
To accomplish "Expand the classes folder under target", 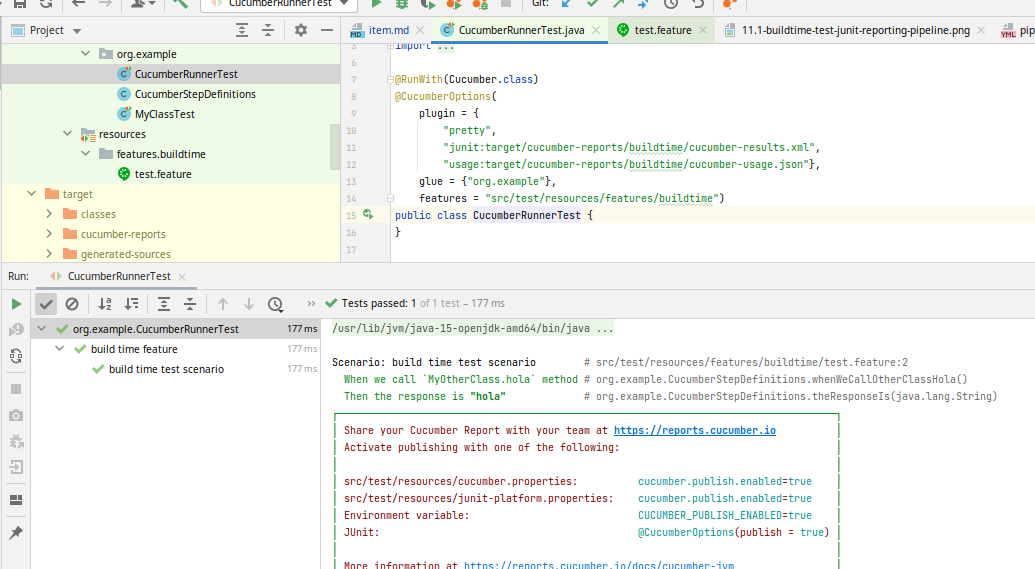I will [x=49, y=214].
